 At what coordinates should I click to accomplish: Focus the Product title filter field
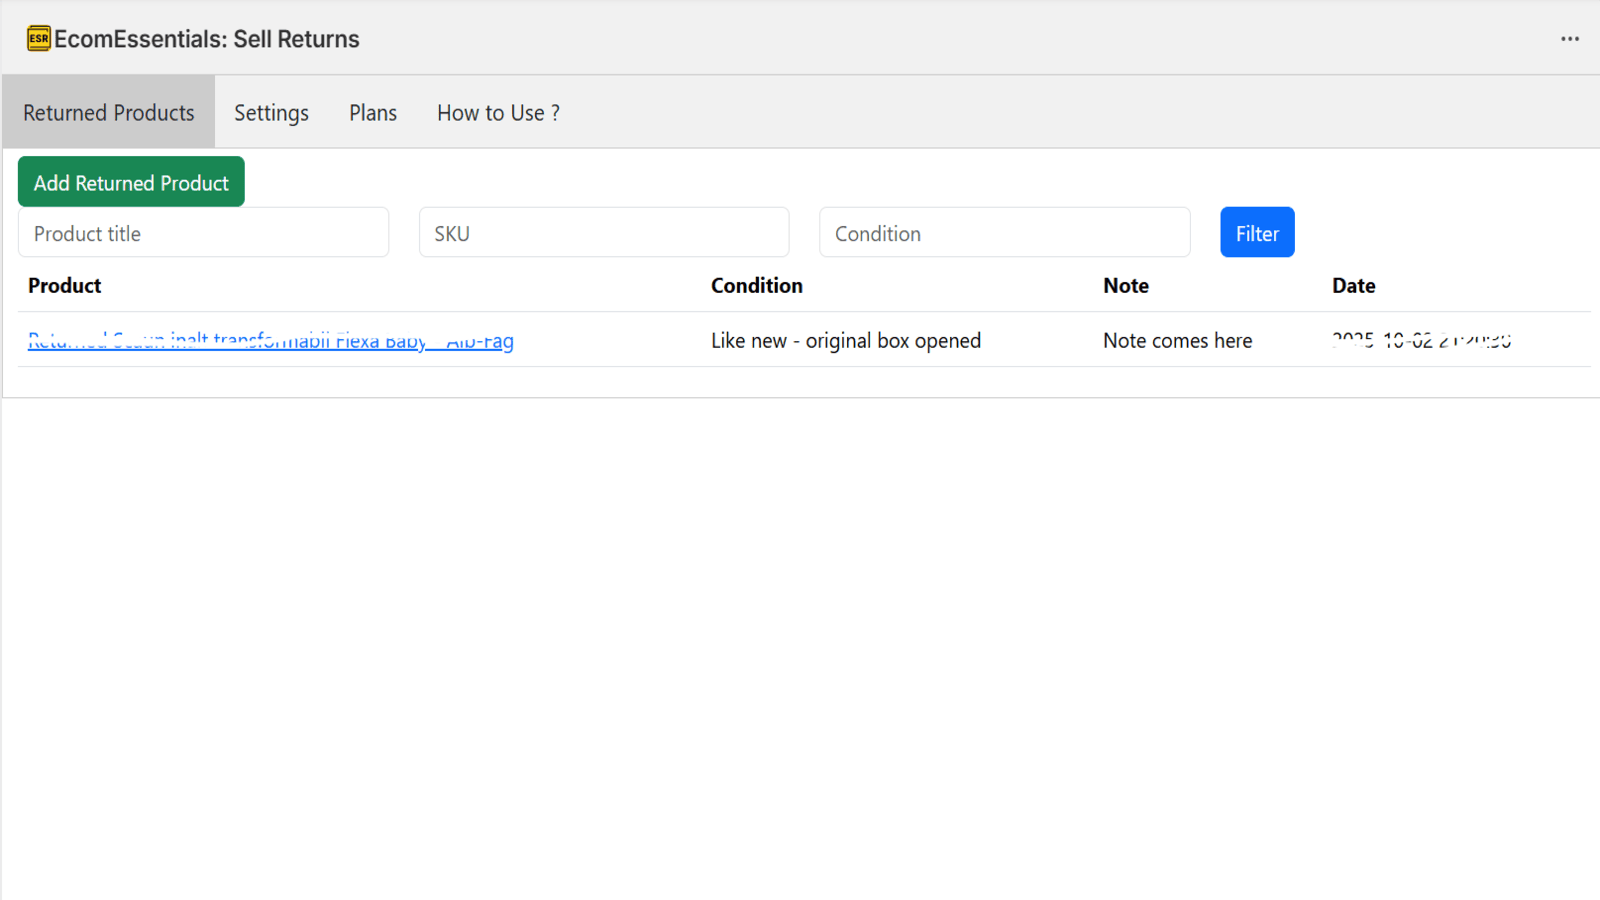tap(203, 233)
